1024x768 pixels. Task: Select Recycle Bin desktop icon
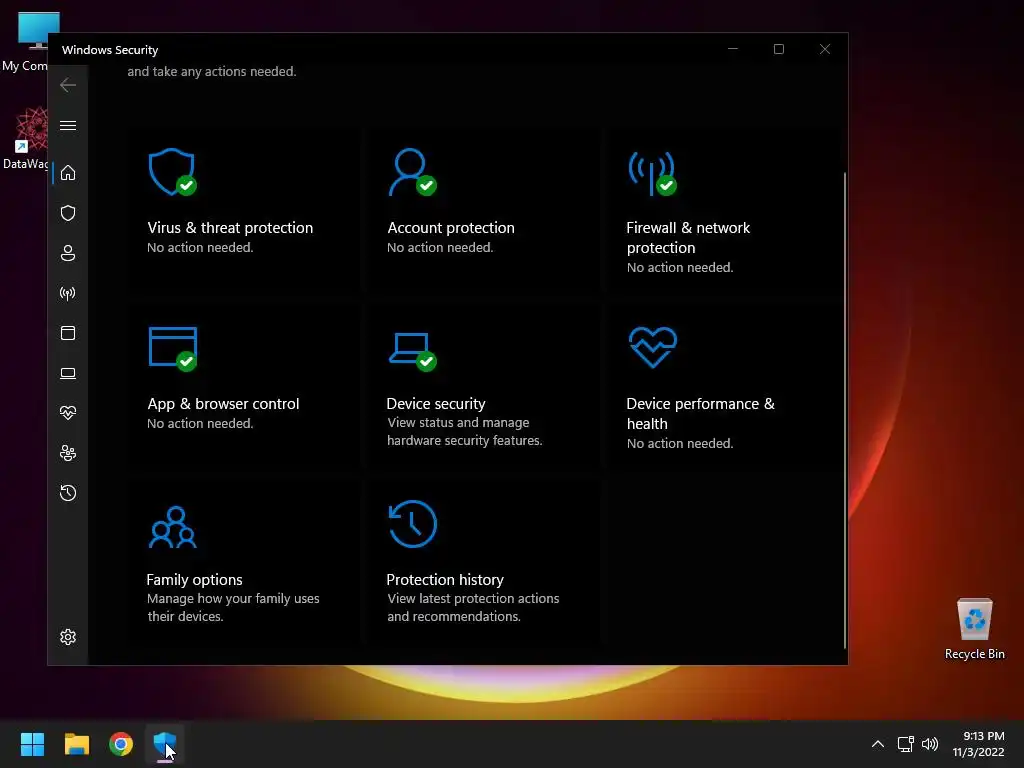click(974, 629)
